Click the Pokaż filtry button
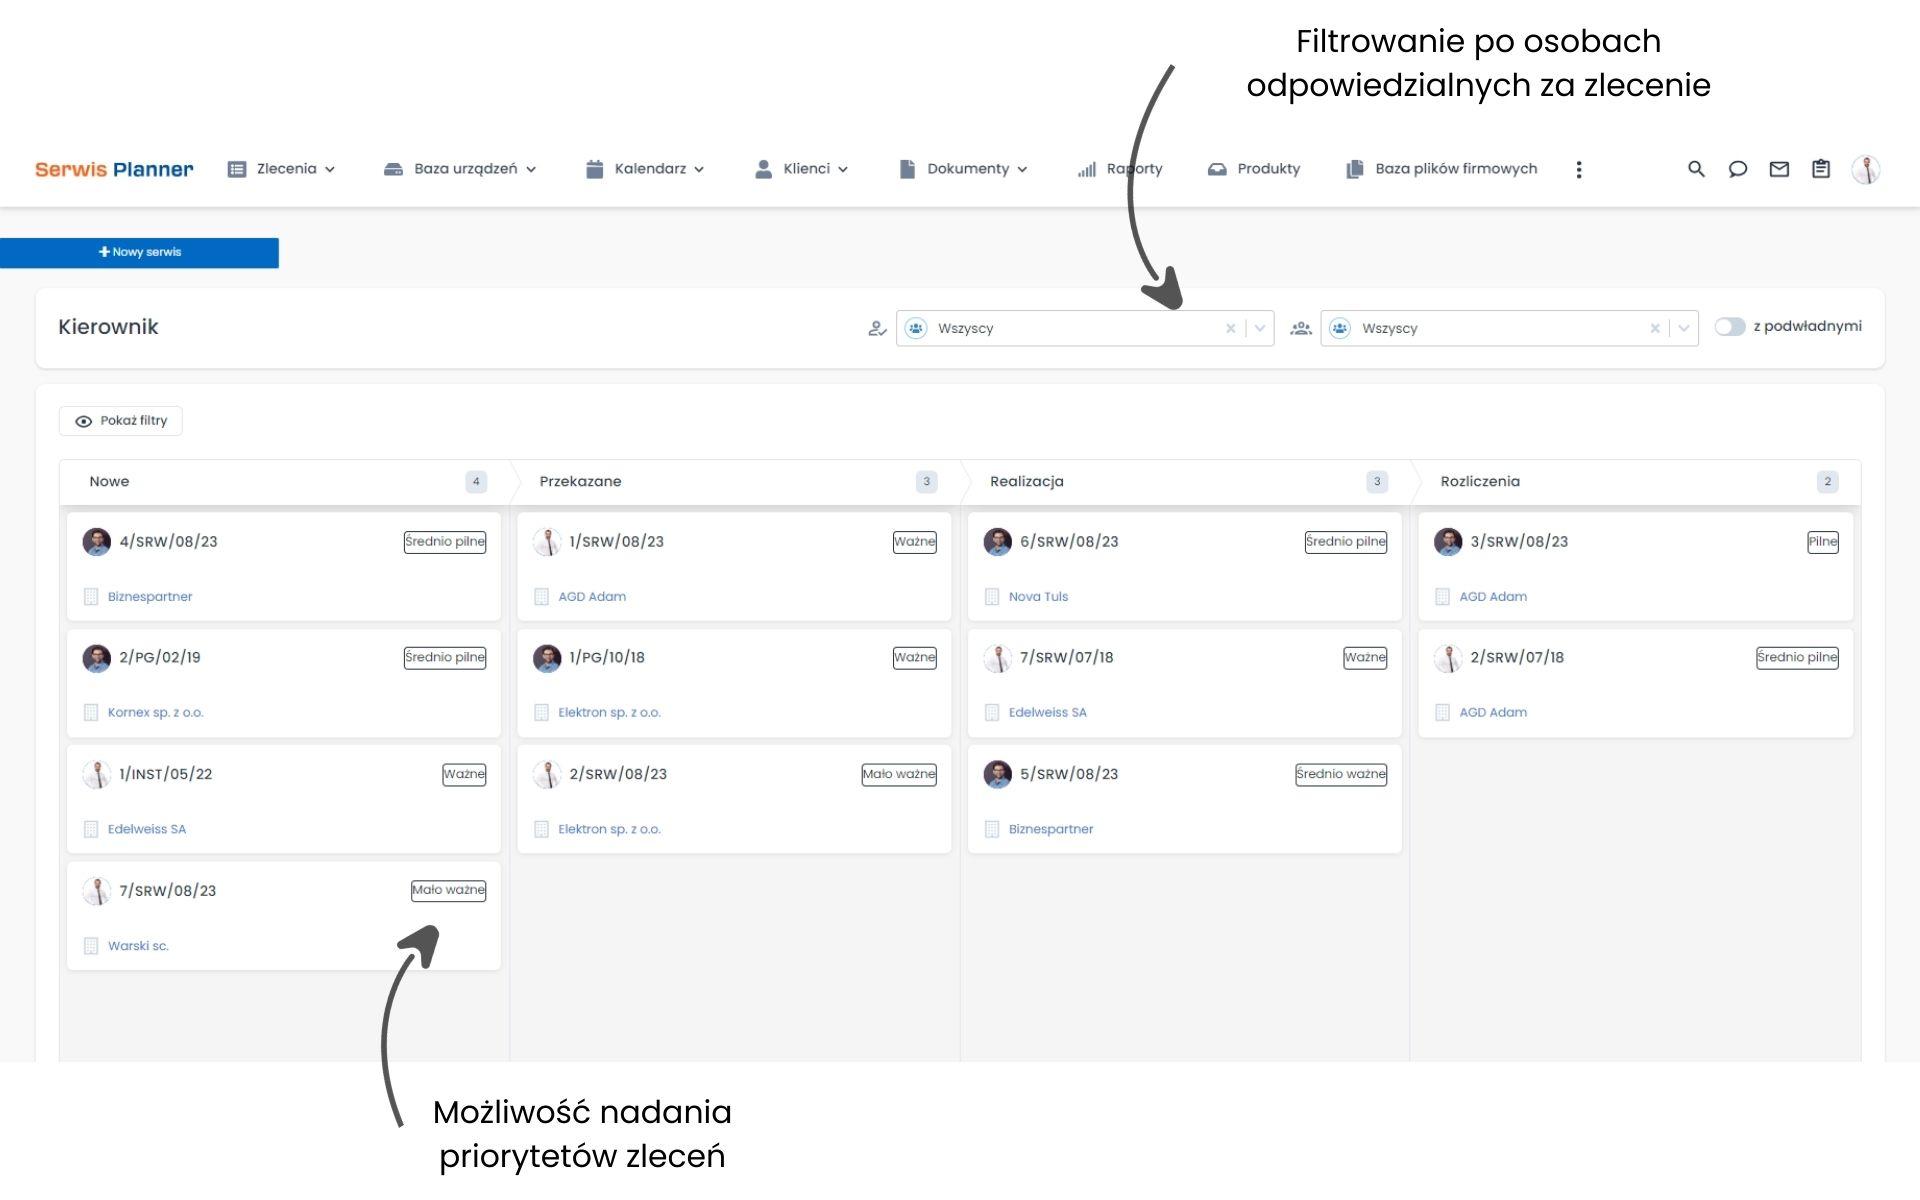 click(x=120, y=420)
